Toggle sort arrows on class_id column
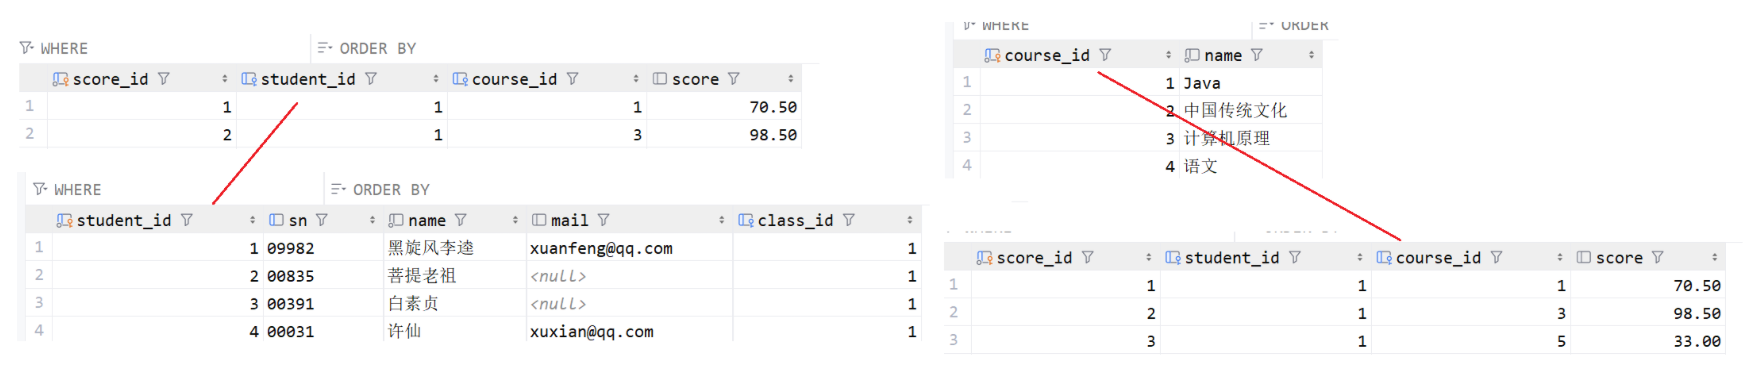The height and width of the screenshot is (374, 1755). click(909, 220)
